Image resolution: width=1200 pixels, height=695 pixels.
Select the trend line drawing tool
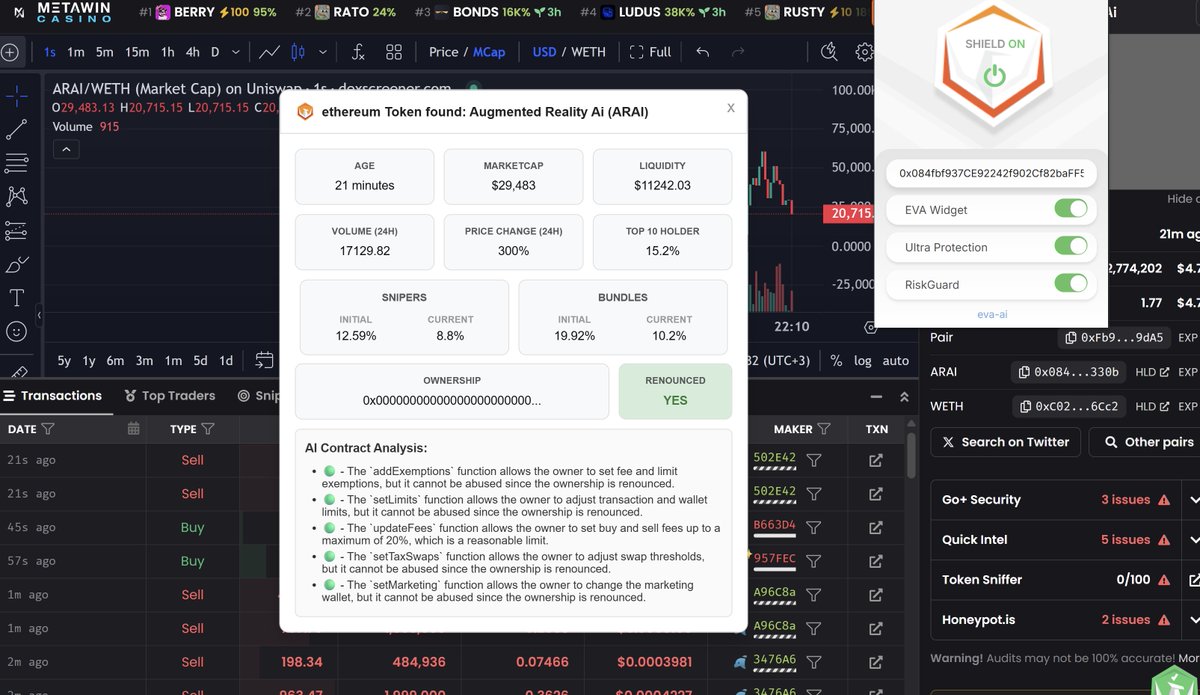[x=16, y=129]
